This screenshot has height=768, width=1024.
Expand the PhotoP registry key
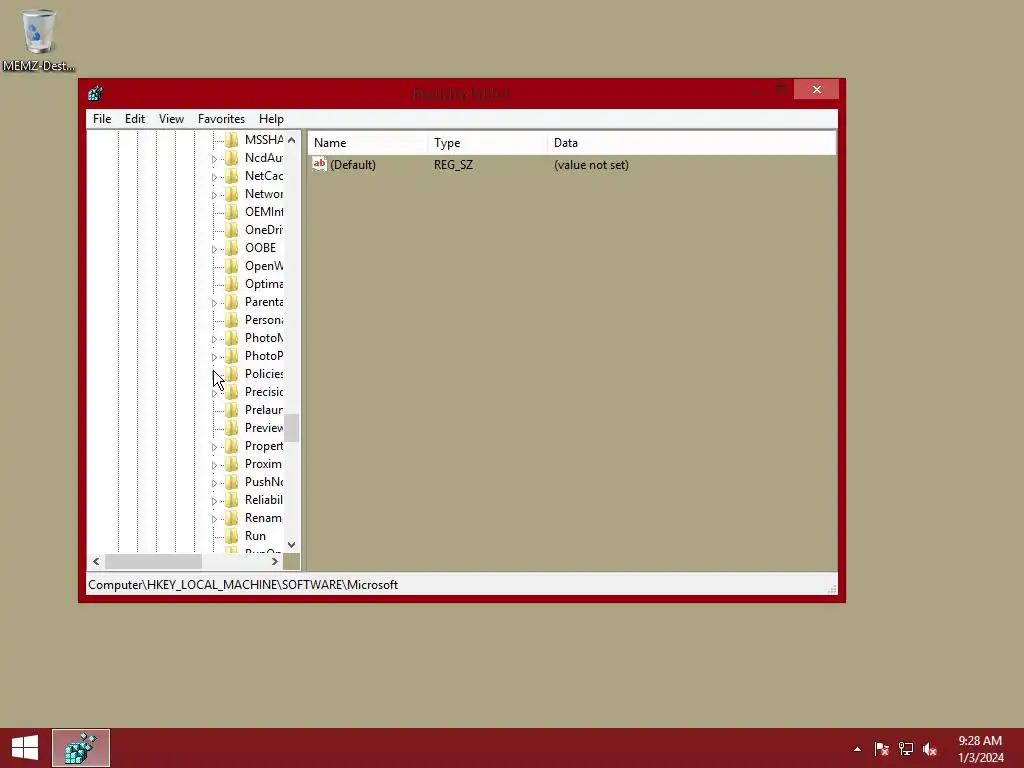[x=214, y=357]
